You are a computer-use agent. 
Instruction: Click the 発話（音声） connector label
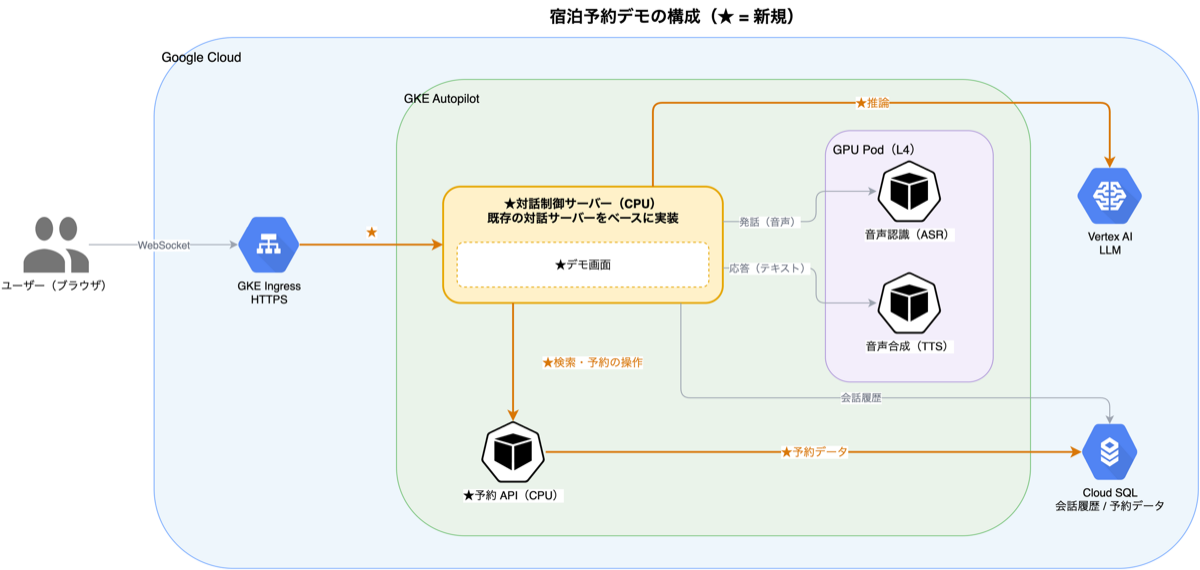(x=768, y=222)
